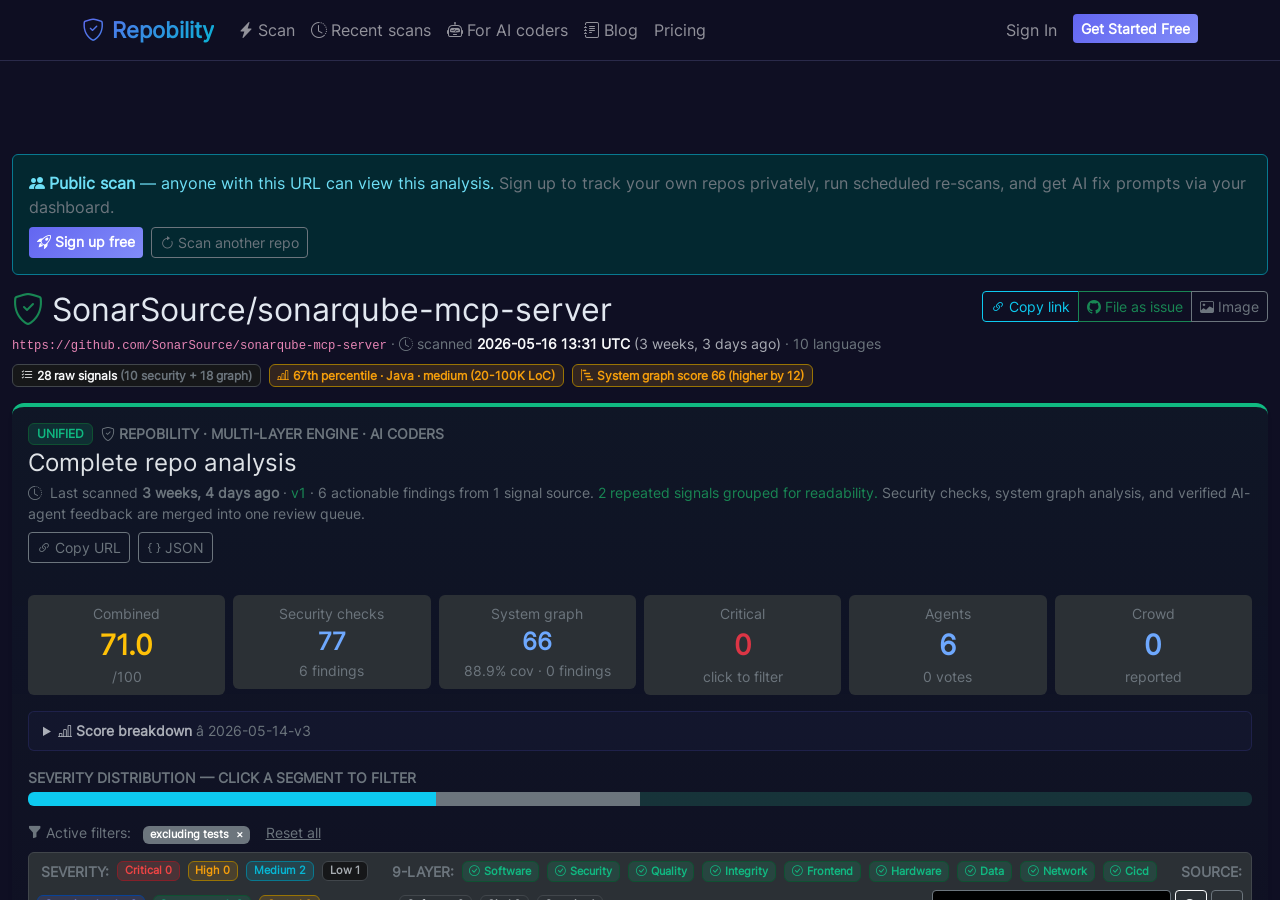View the Pricing page
1280x900 pixels.
click(680, 30)
